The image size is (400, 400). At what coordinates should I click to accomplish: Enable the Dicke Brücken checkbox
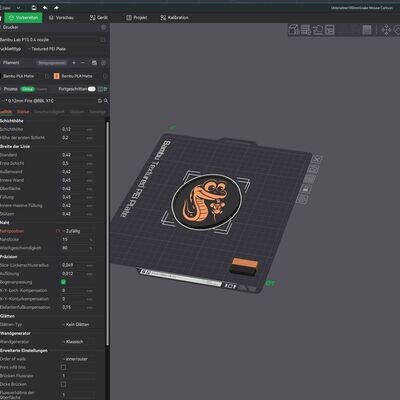tap(63, 384)
